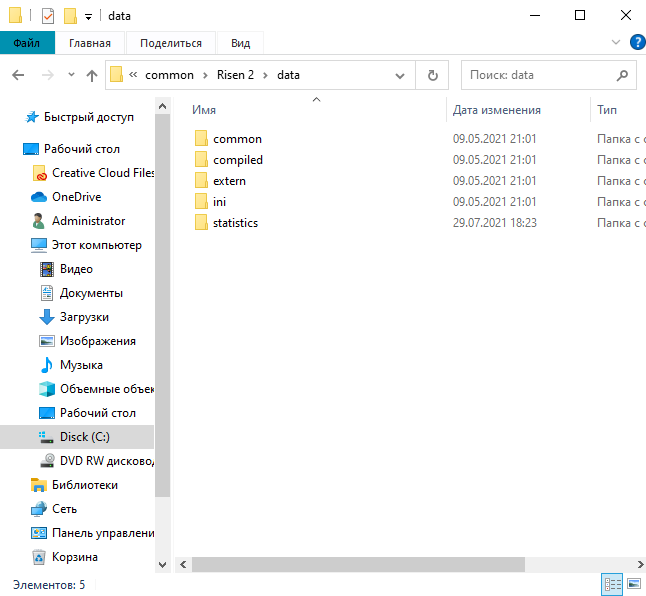Screen dimensions: 646x596
Task: Select the ini folder
Action: [x=219, y=202]
